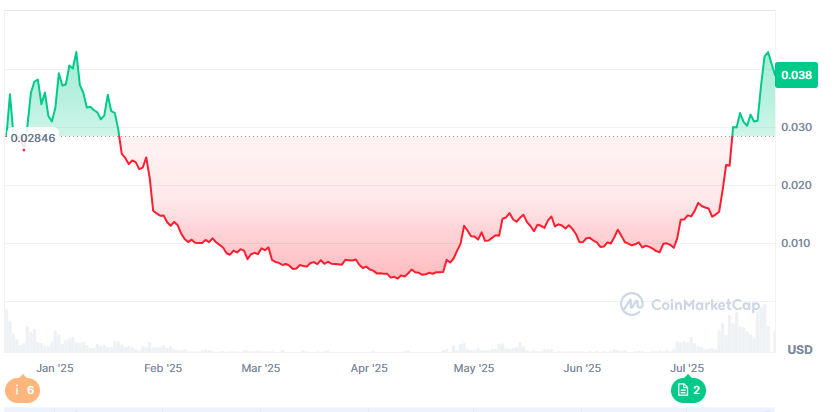Click the USD currency label

click(x=799, y=349)
